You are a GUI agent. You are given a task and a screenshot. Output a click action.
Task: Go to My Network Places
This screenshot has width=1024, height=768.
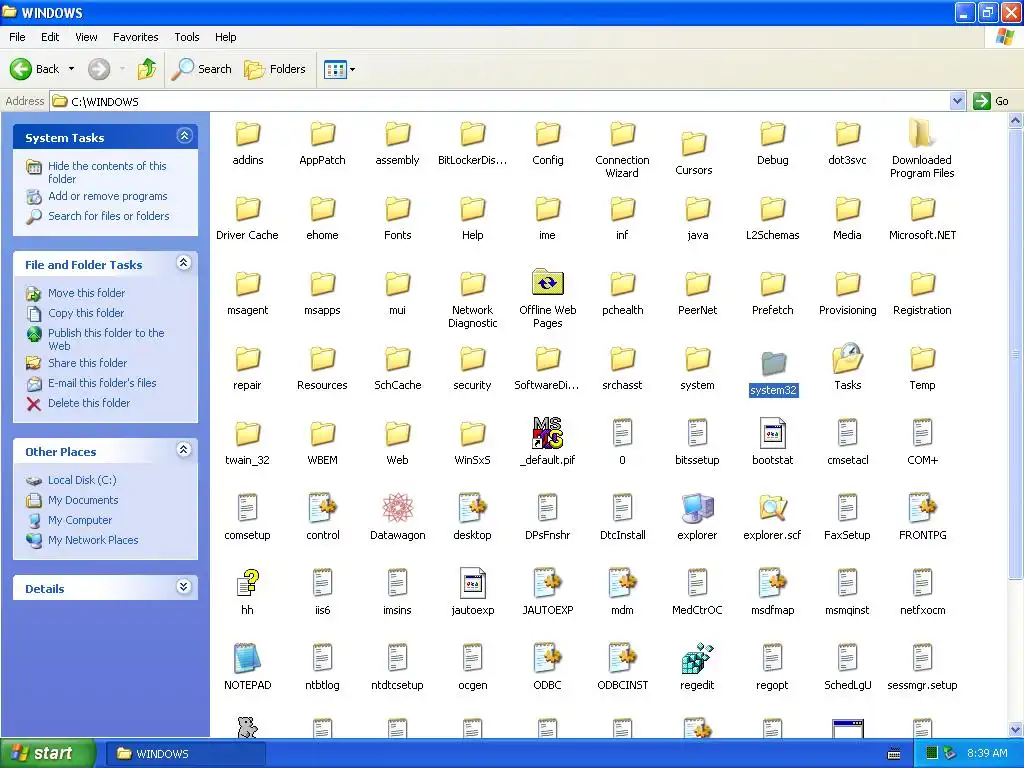93,540
